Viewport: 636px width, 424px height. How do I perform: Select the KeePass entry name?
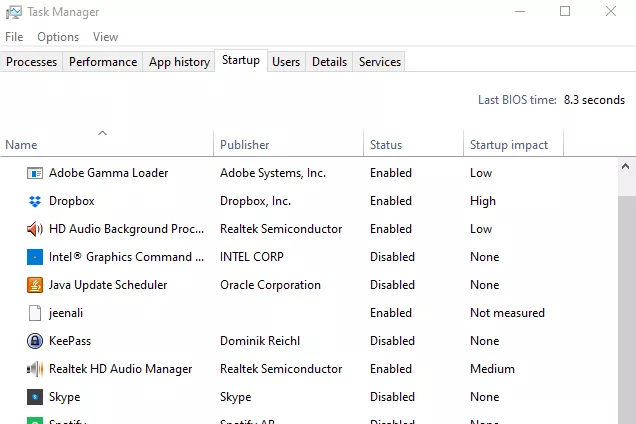point(70,341)
